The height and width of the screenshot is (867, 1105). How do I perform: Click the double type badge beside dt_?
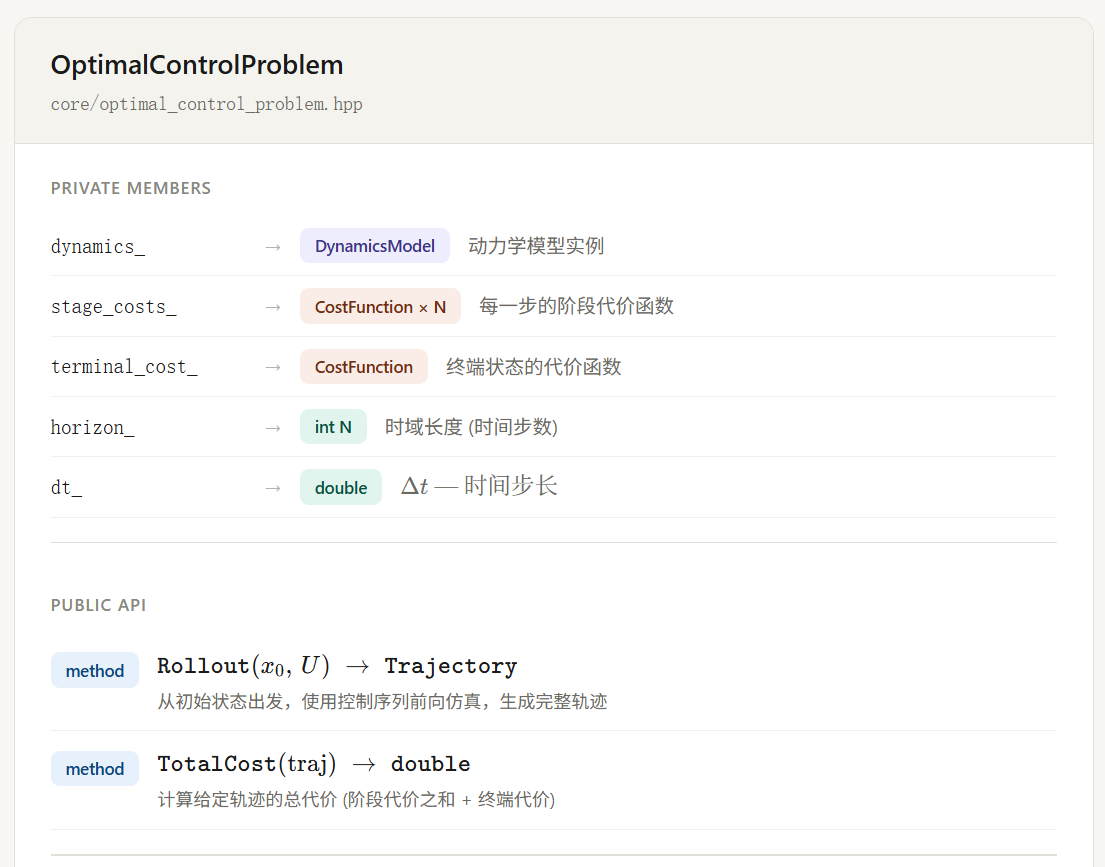click(340, 488)
